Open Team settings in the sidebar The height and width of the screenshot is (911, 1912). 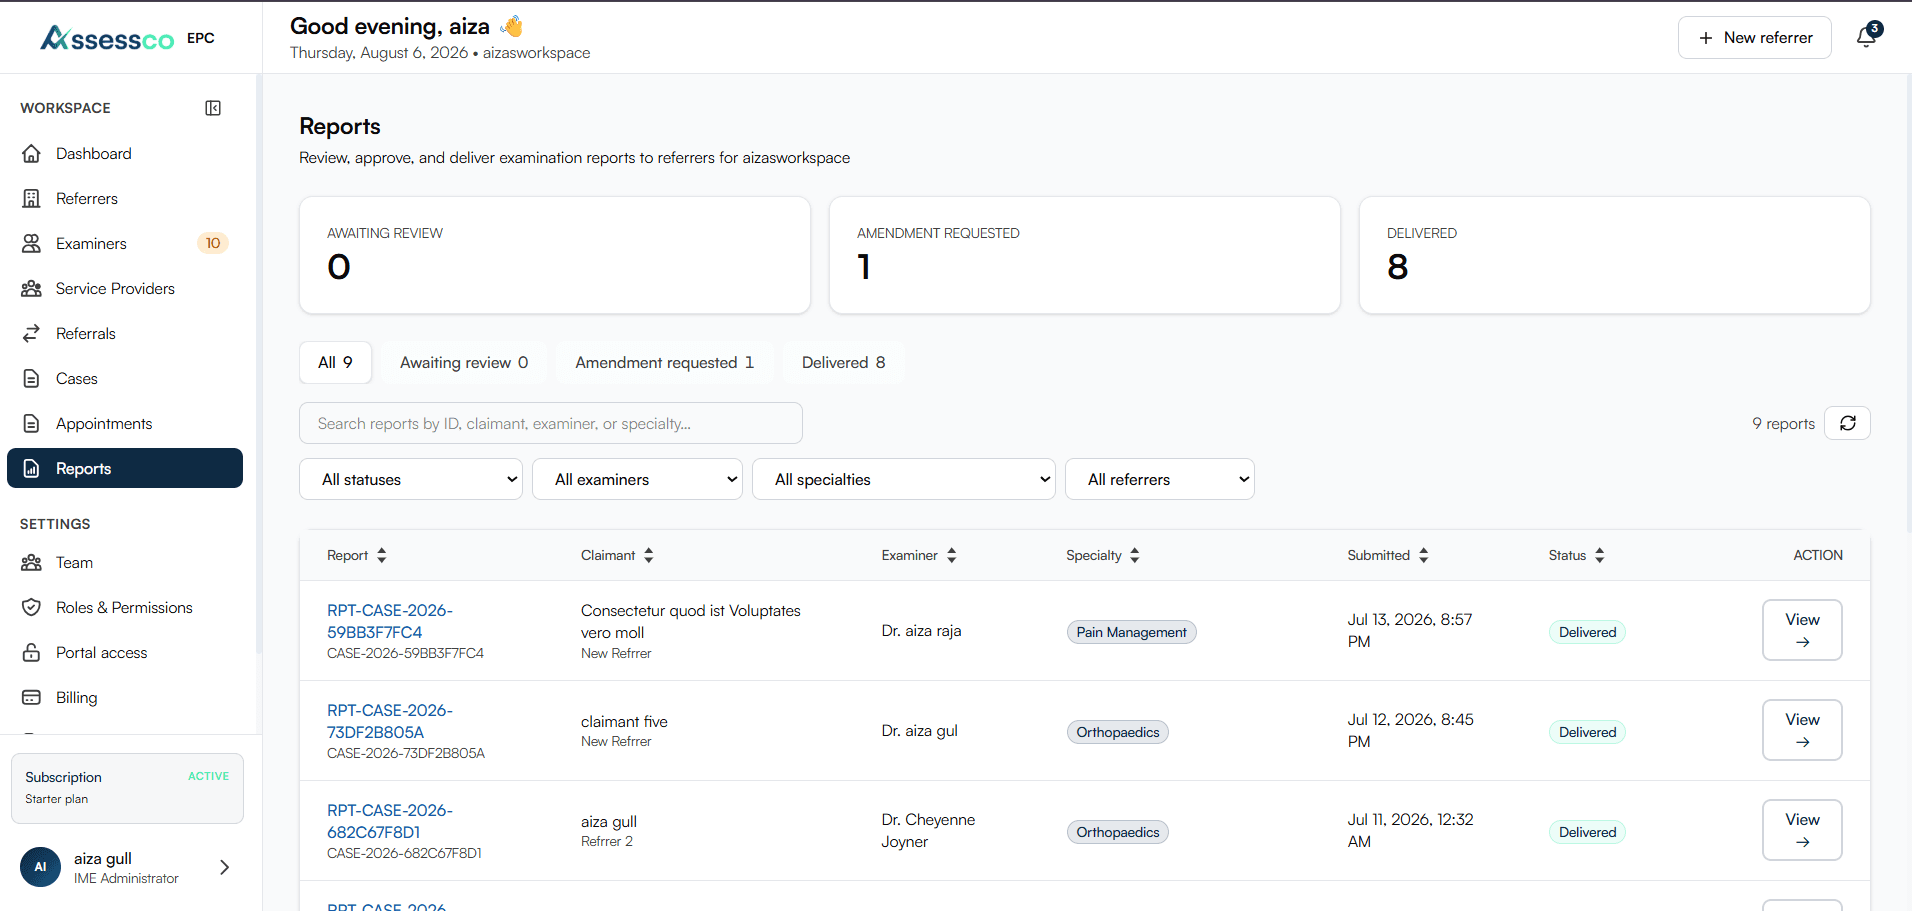(x=125, y=562)
